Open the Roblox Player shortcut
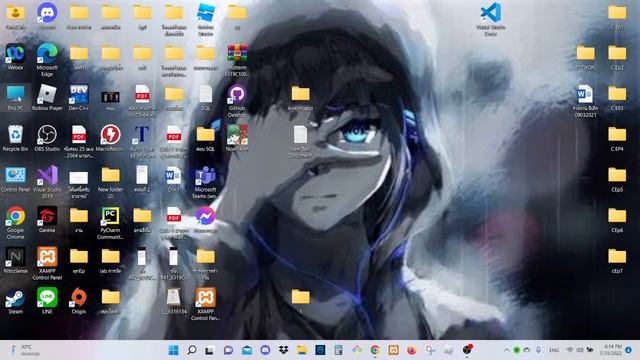640x360 pixels. click(47, 98)
